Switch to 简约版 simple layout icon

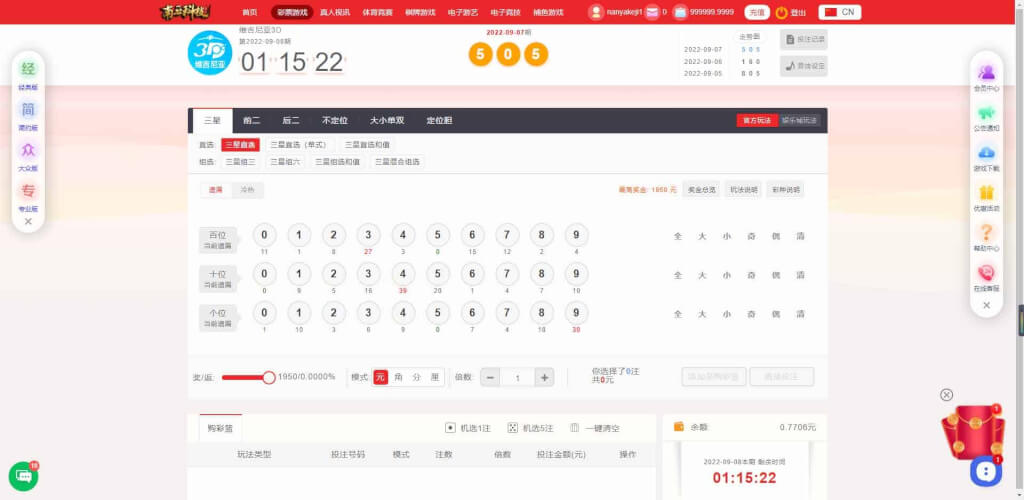coord(28,109)
